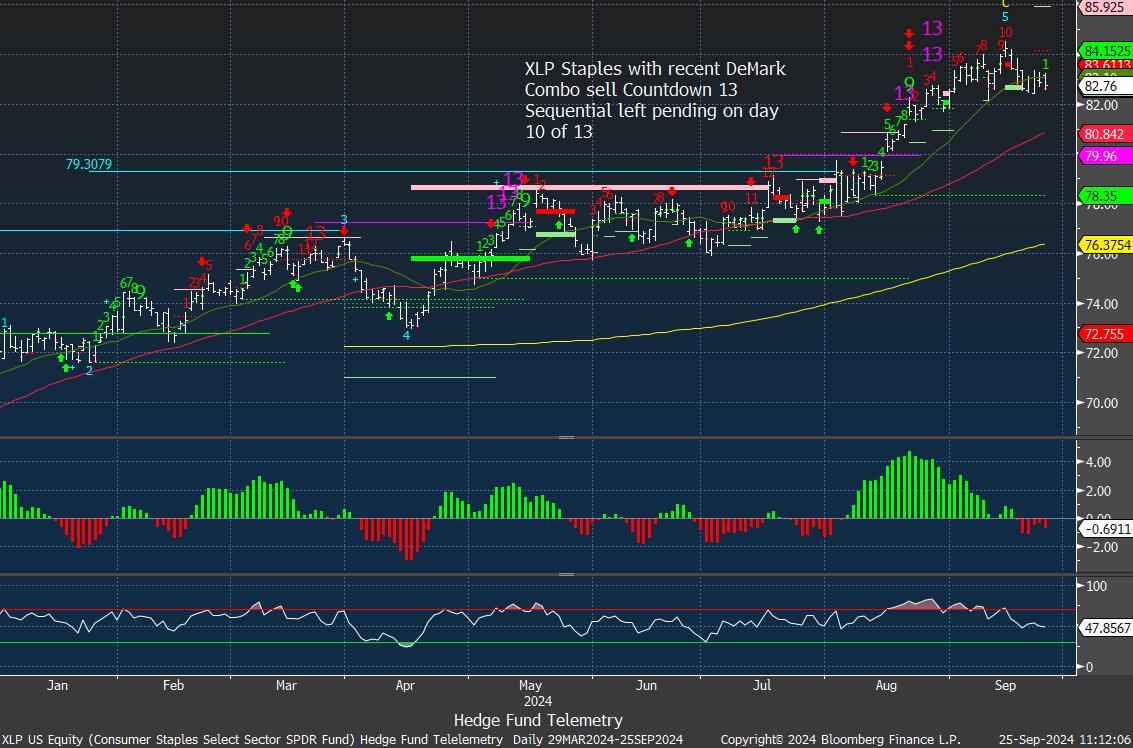Click the red 80.842 moving average tag
The image size is (1133, 748).
pos(1105,134)
